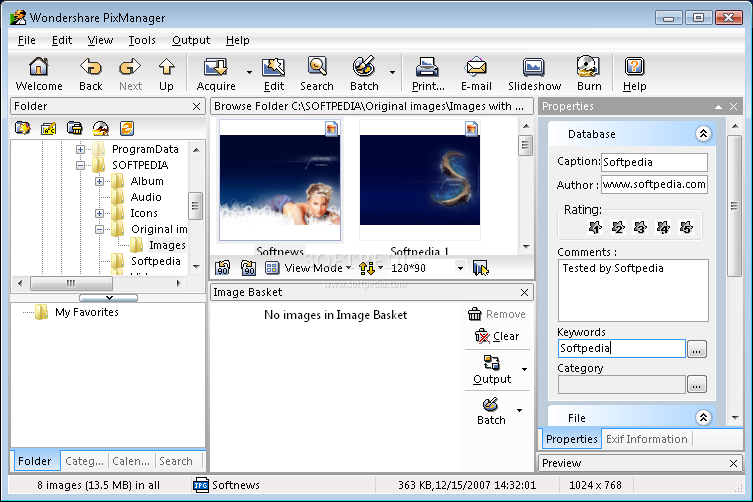Set rating to five stars
The width and height of the screenshot is (753, 502).
point(686,227)
